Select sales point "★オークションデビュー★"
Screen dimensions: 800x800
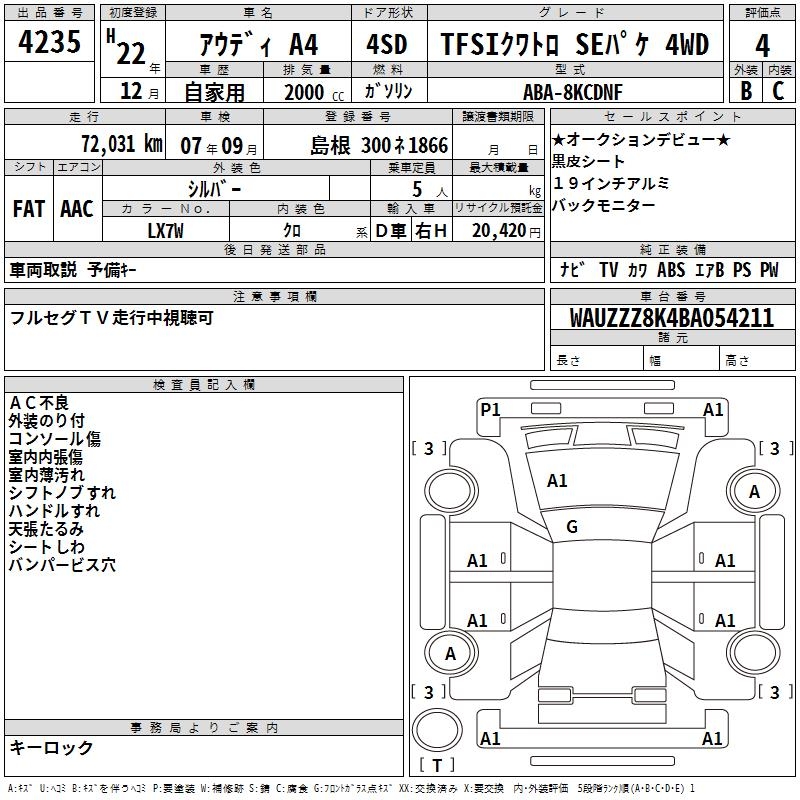click(641, 139)
